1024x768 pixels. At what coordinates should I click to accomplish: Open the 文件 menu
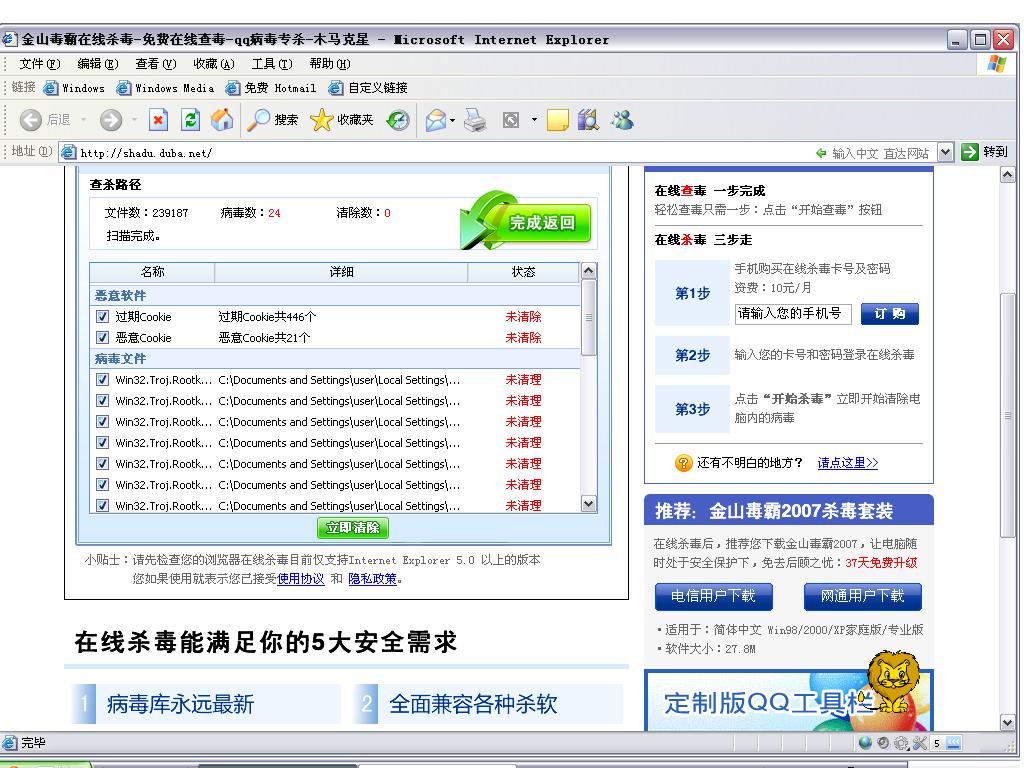pyautogui.click(x=39, y=64)
